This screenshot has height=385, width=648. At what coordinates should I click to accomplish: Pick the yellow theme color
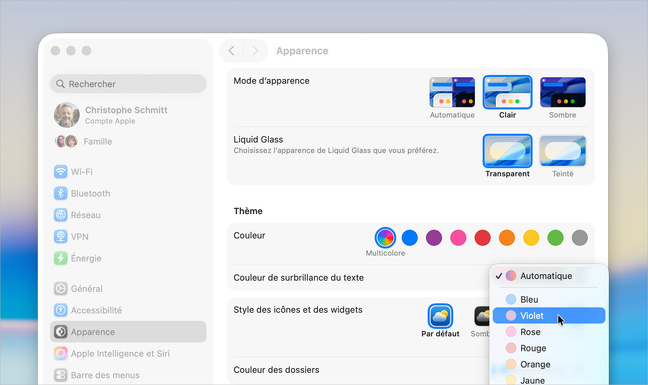[x=531, y=238]
